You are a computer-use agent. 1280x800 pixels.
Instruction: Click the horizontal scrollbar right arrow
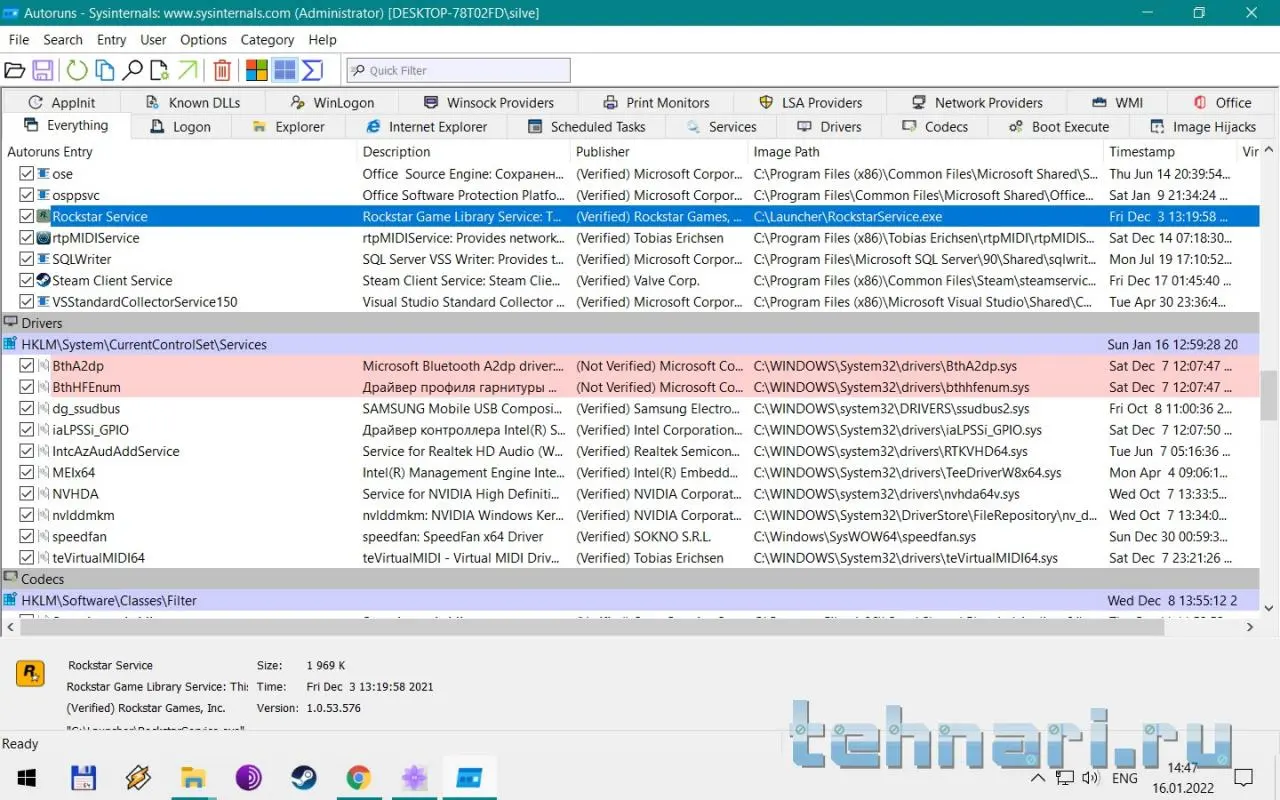tap(1250, 627)
